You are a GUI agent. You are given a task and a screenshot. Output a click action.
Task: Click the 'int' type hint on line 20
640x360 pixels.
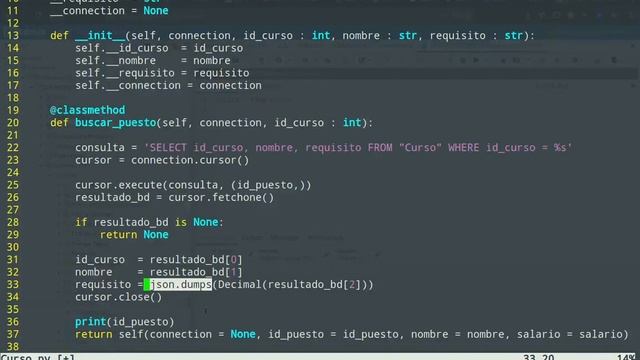(x=352, y=122)
